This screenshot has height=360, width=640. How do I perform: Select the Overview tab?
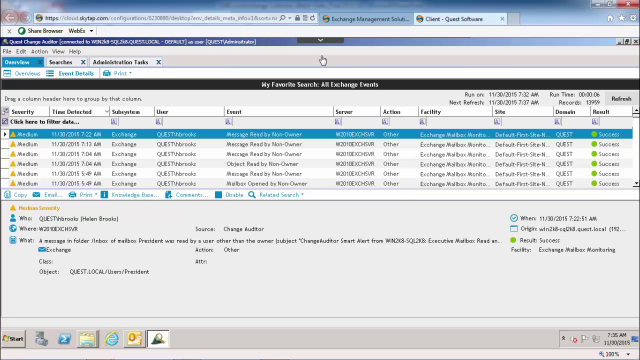coord(17,62)
